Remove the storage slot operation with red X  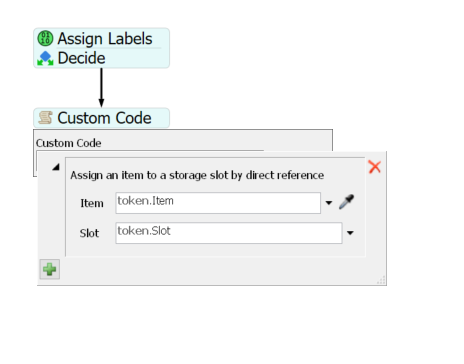[375, 167]
